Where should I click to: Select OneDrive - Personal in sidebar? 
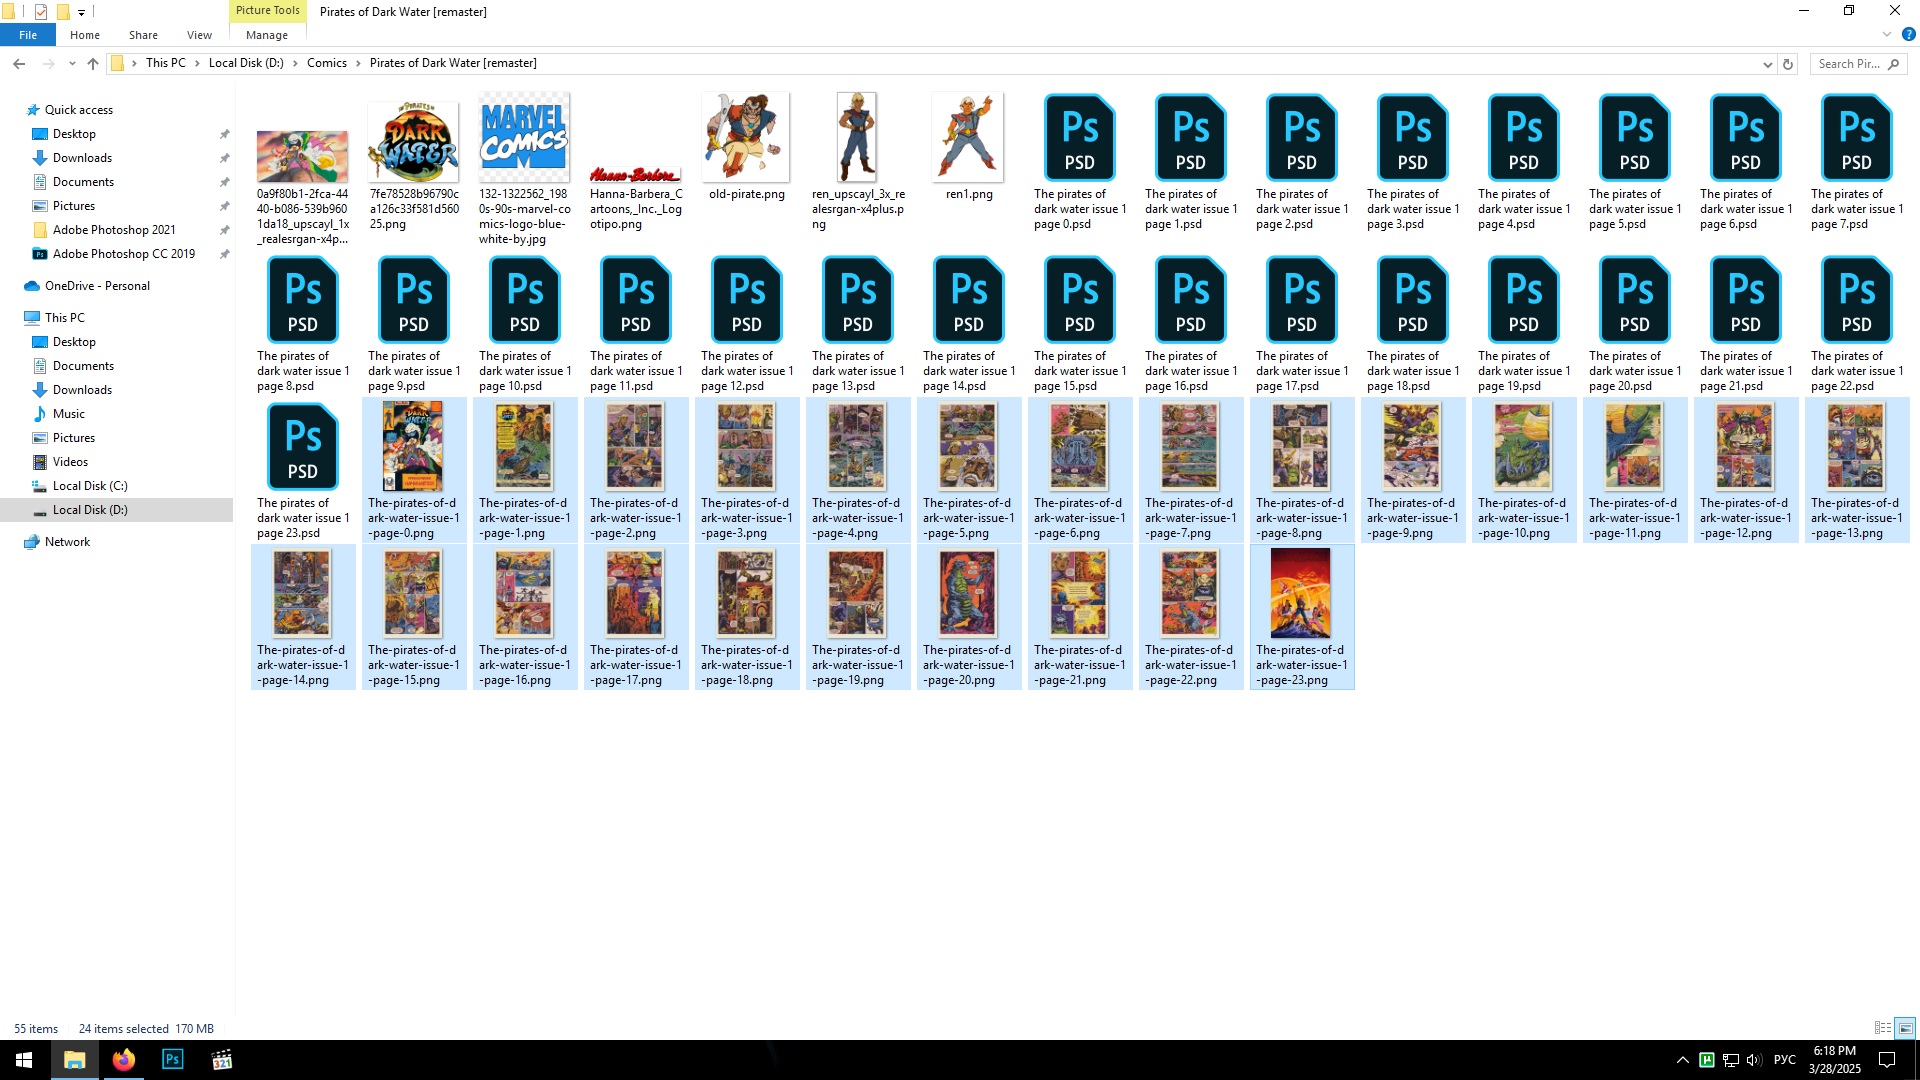(x=97, y=286)
